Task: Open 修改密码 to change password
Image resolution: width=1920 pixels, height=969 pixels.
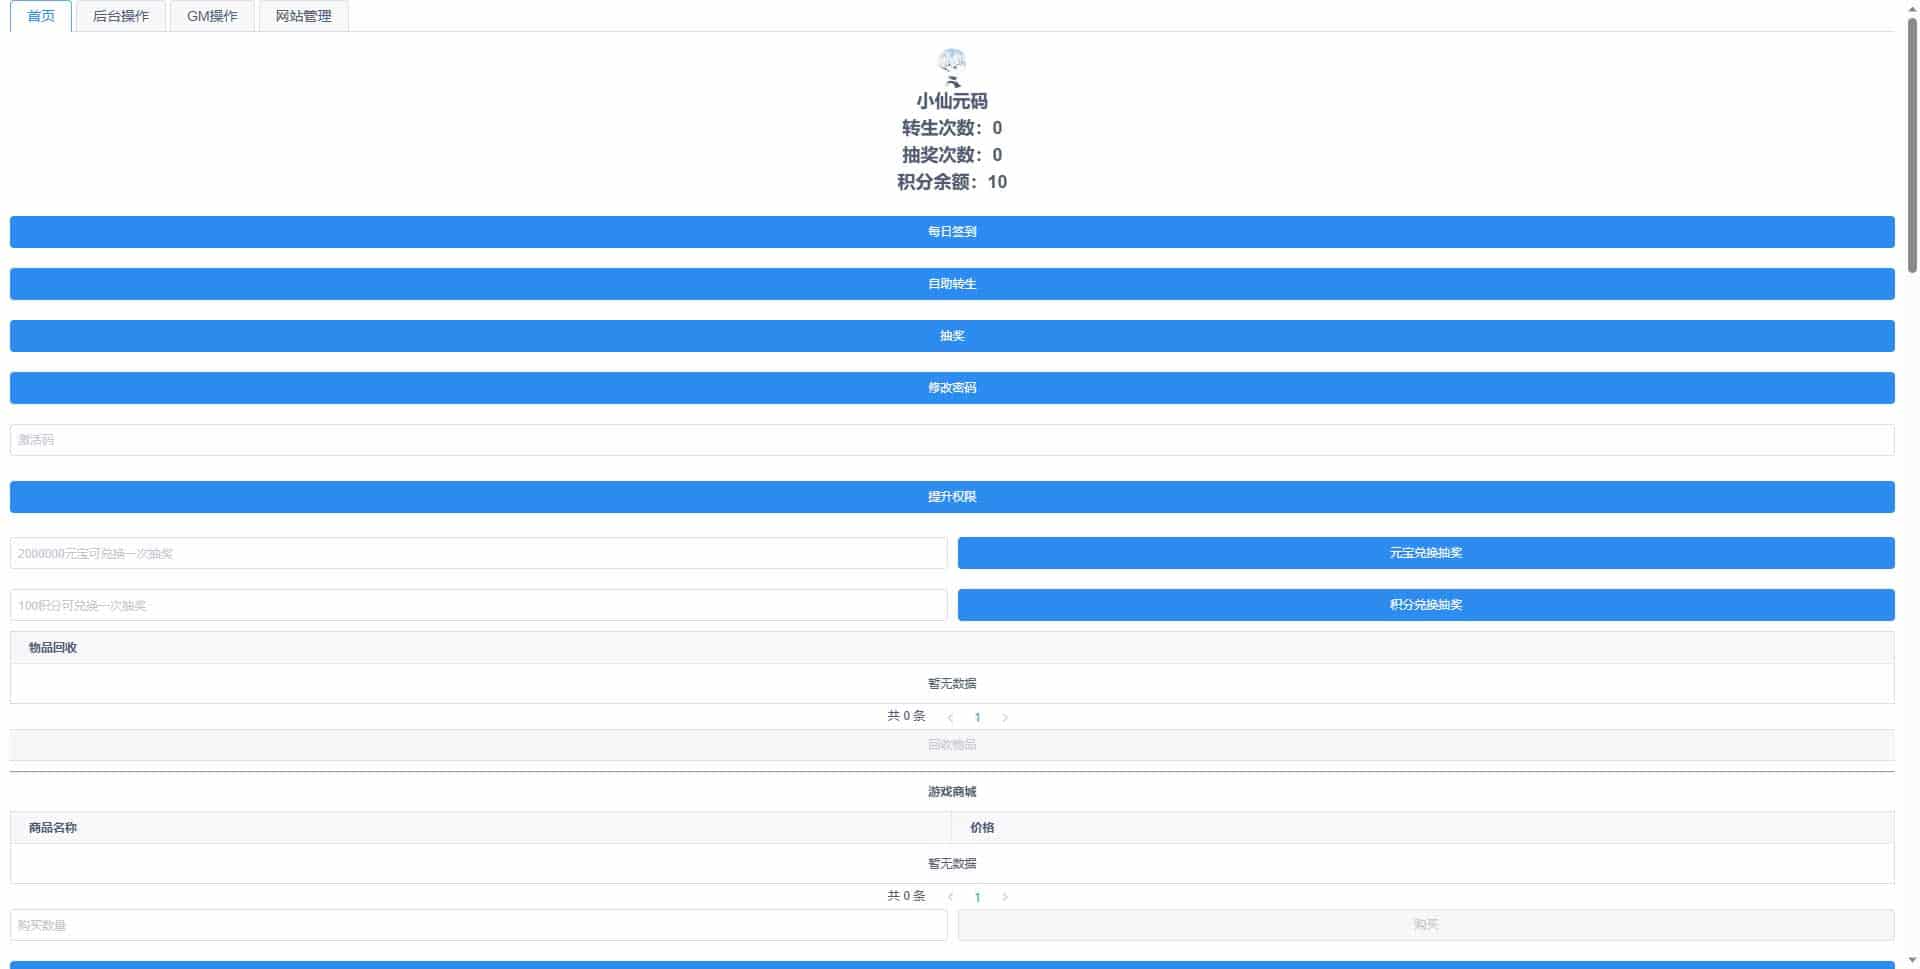Action: pyautogui.click(x=952, y=388)
